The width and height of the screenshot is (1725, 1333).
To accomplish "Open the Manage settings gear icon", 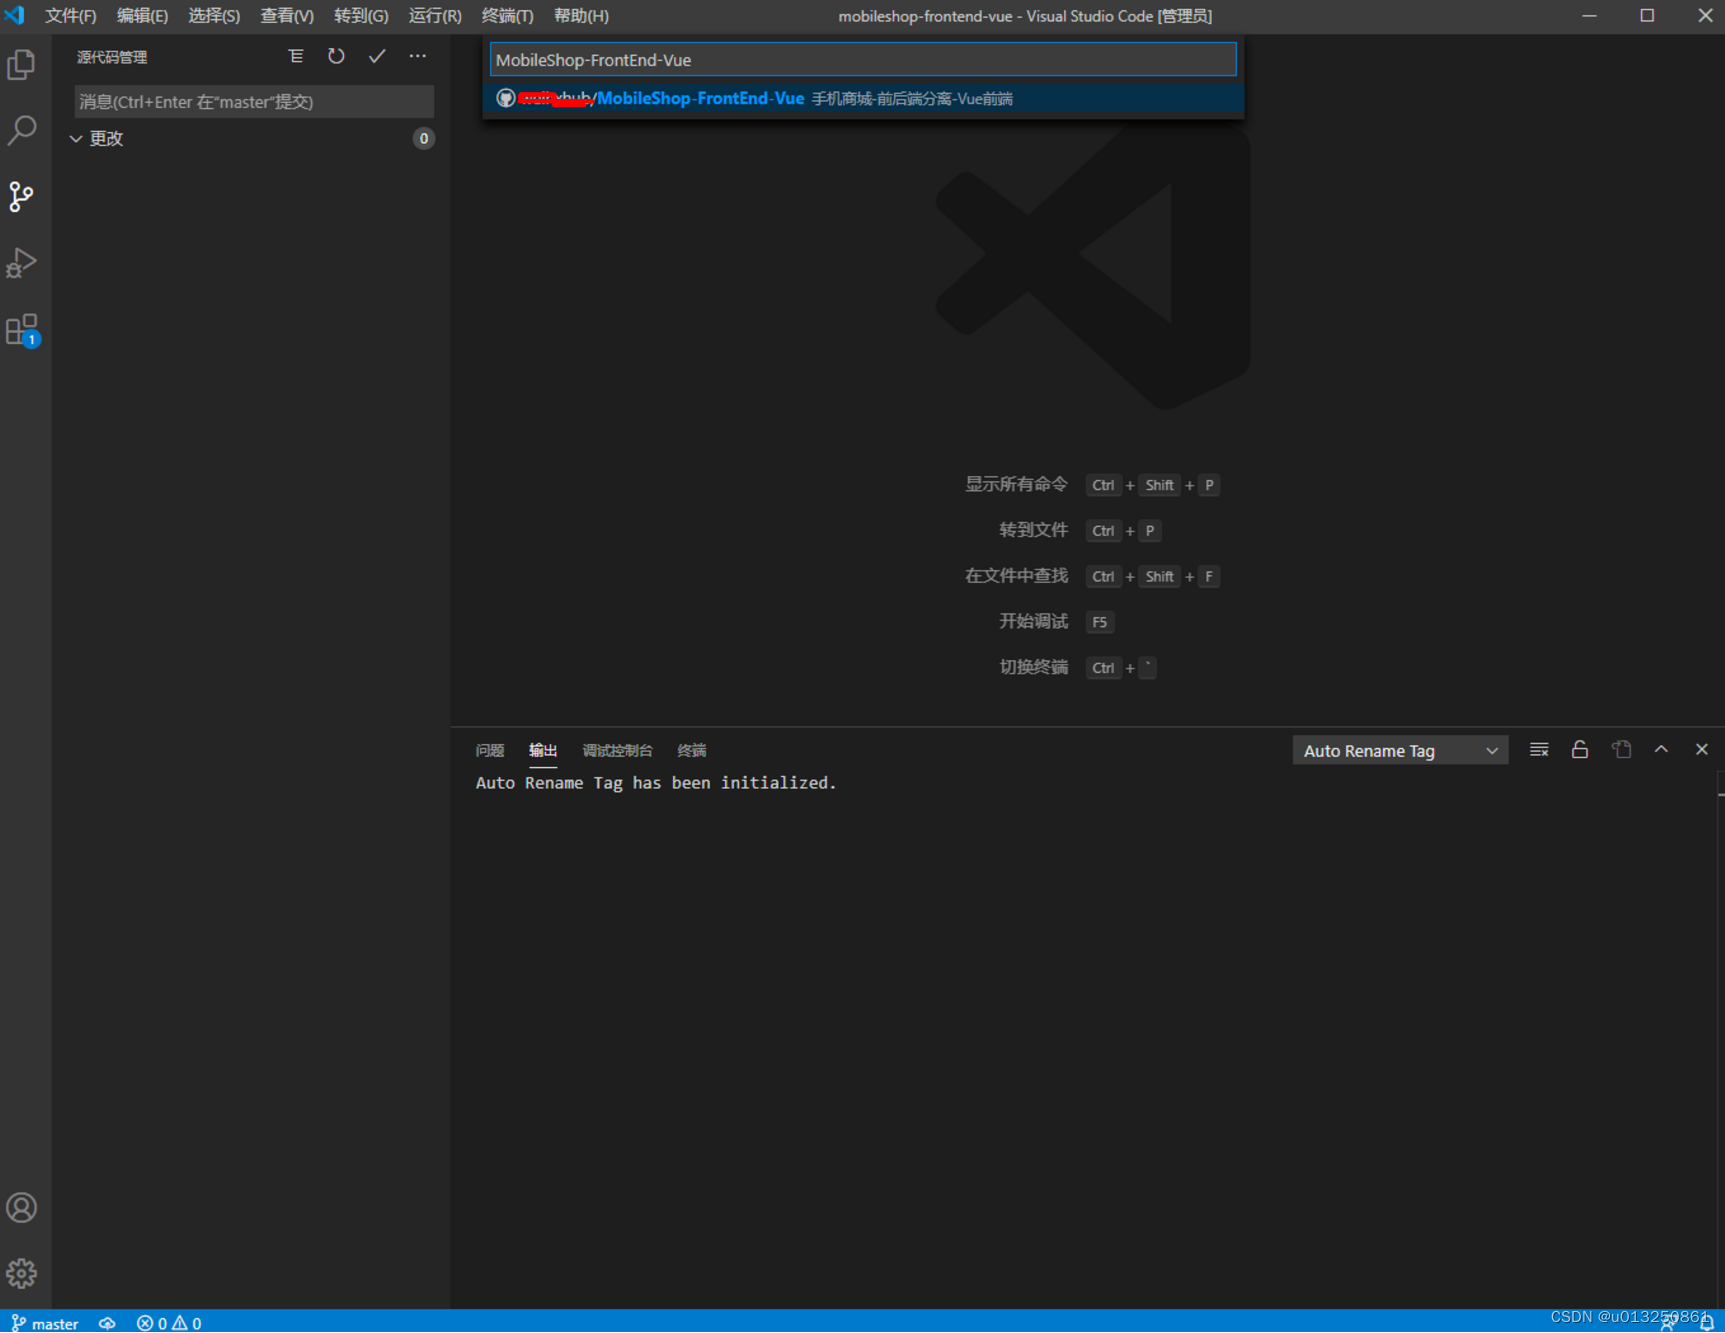I will click(21, 1273).
